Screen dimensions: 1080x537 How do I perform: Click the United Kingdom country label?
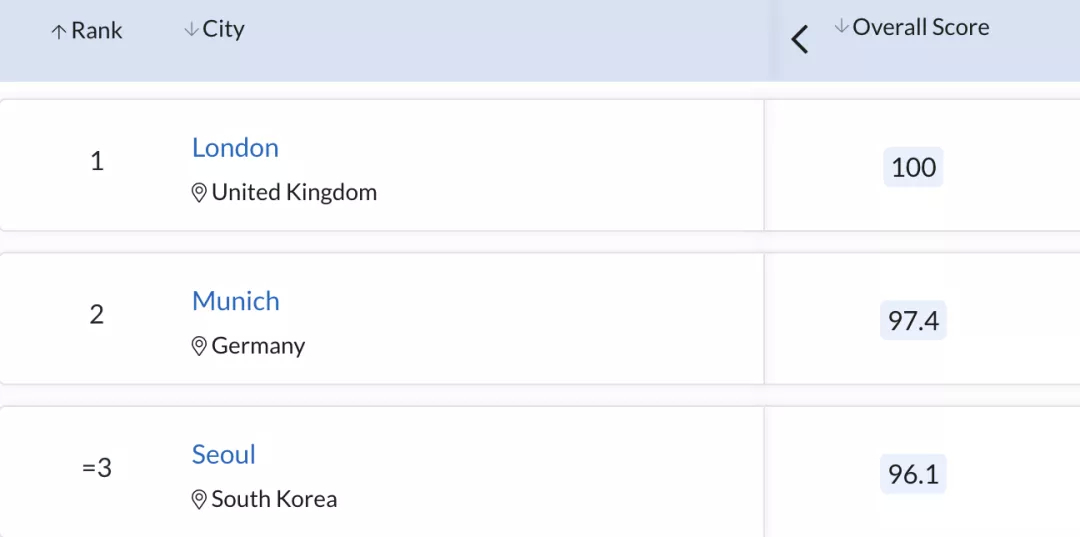pos(294,193)
